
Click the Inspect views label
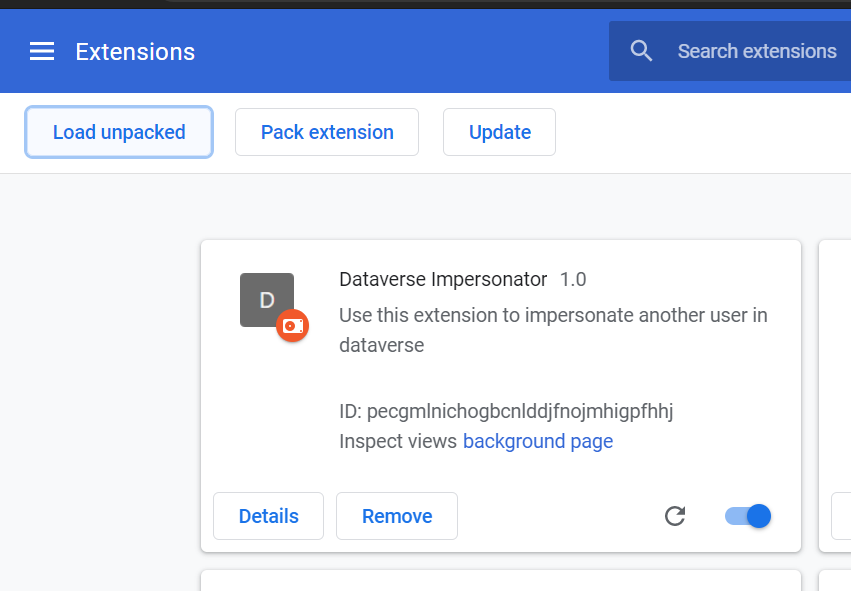pyautogui.click(x=398, y=441)
